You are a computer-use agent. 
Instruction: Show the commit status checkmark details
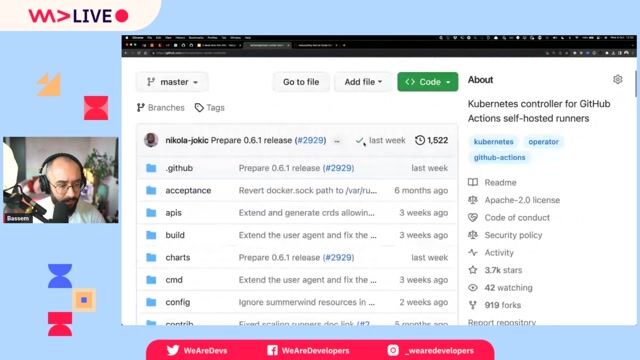[x=359, y=140]
